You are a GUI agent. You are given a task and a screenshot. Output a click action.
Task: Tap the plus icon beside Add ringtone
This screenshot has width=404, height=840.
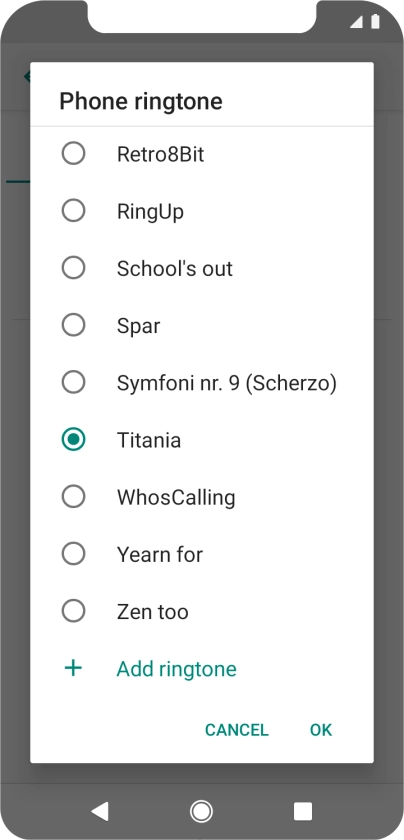tap(73, 668)
